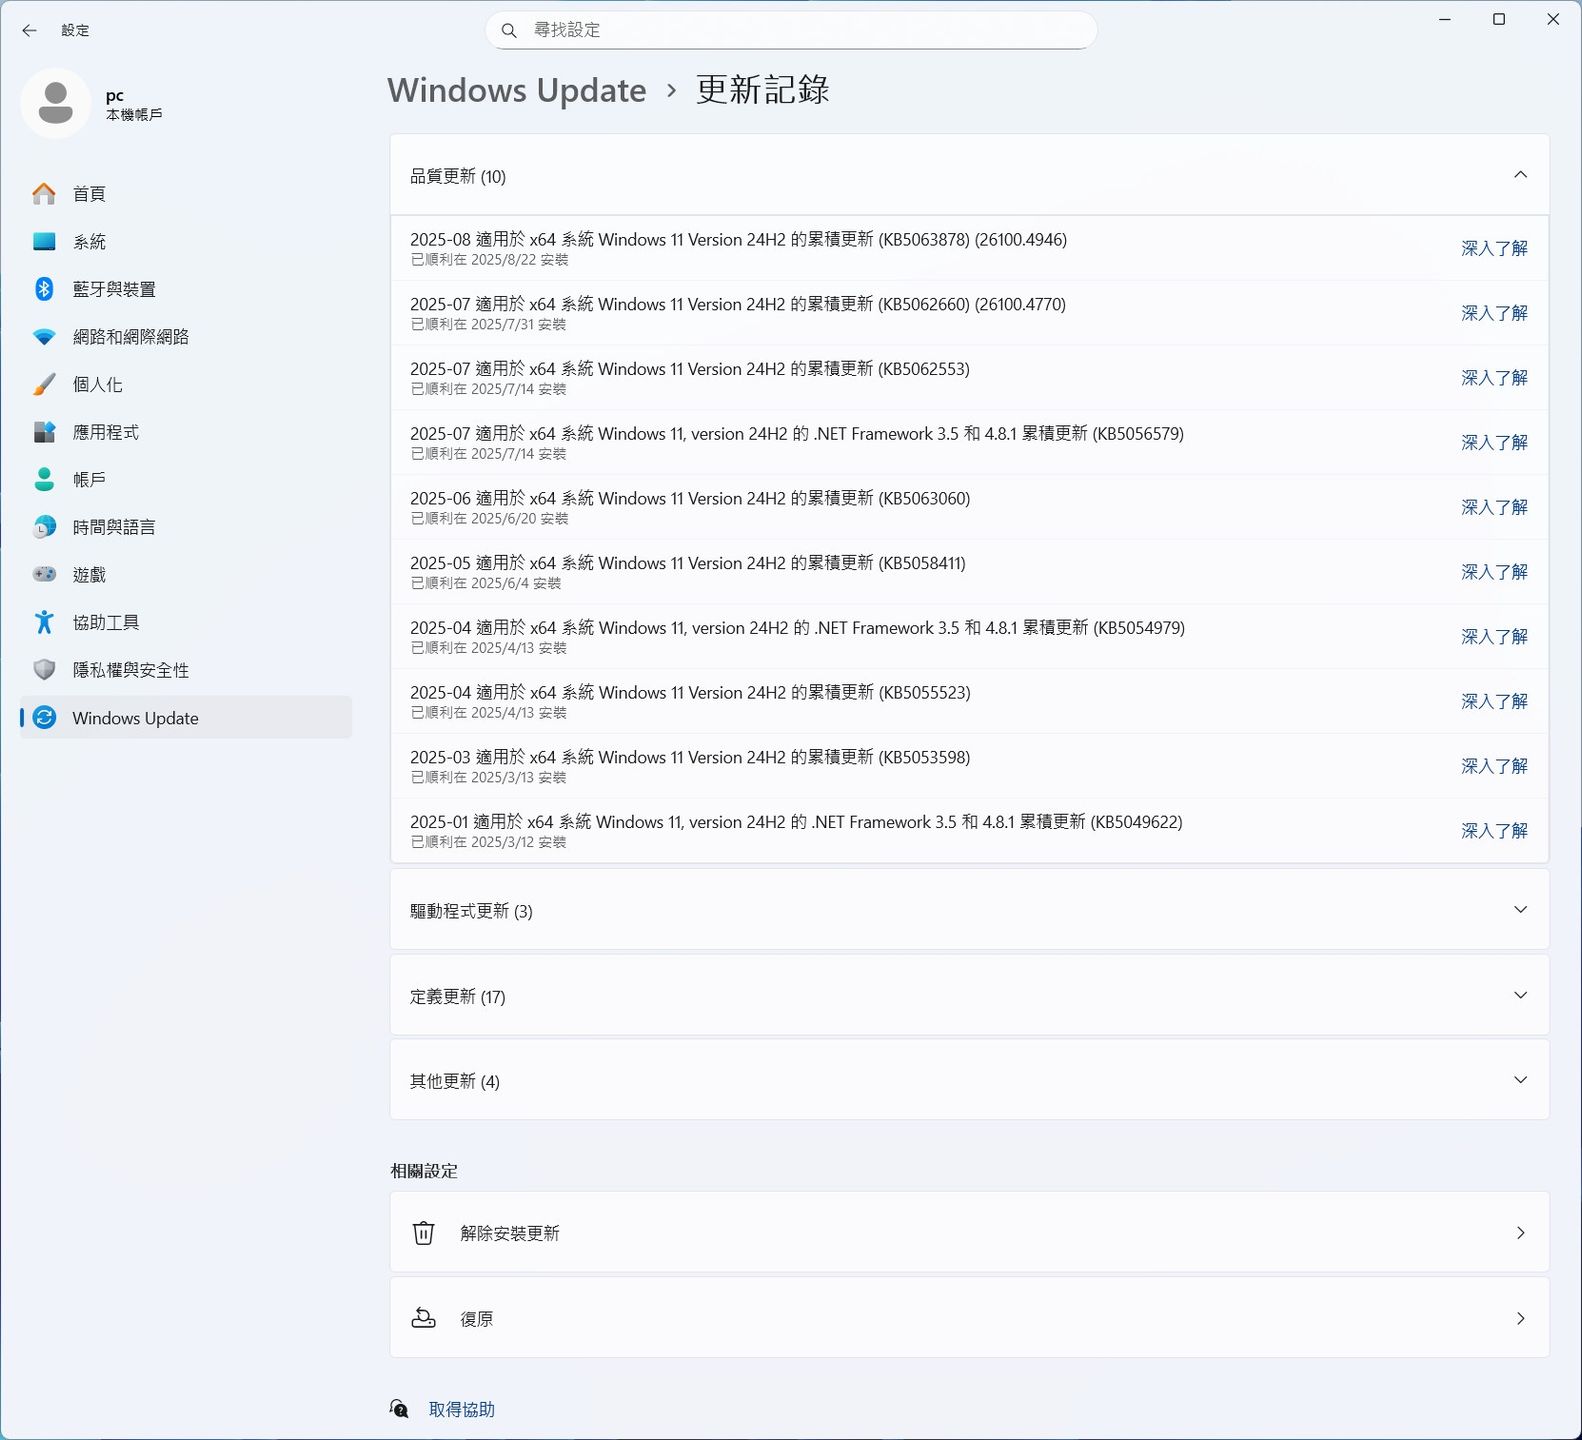Expand the 其他更新 (4) section

click(x=1520, y=1080)
